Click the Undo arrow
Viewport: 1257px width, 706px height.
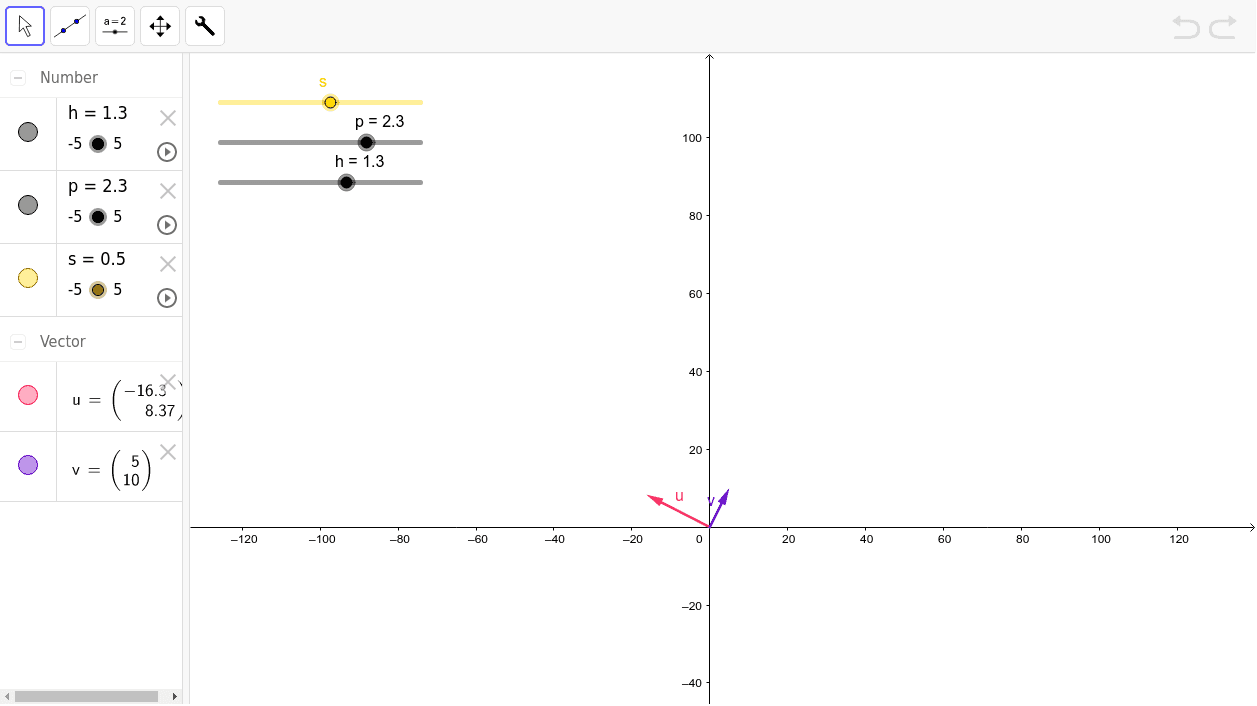pyautogui.click(x=1186, y=27)
